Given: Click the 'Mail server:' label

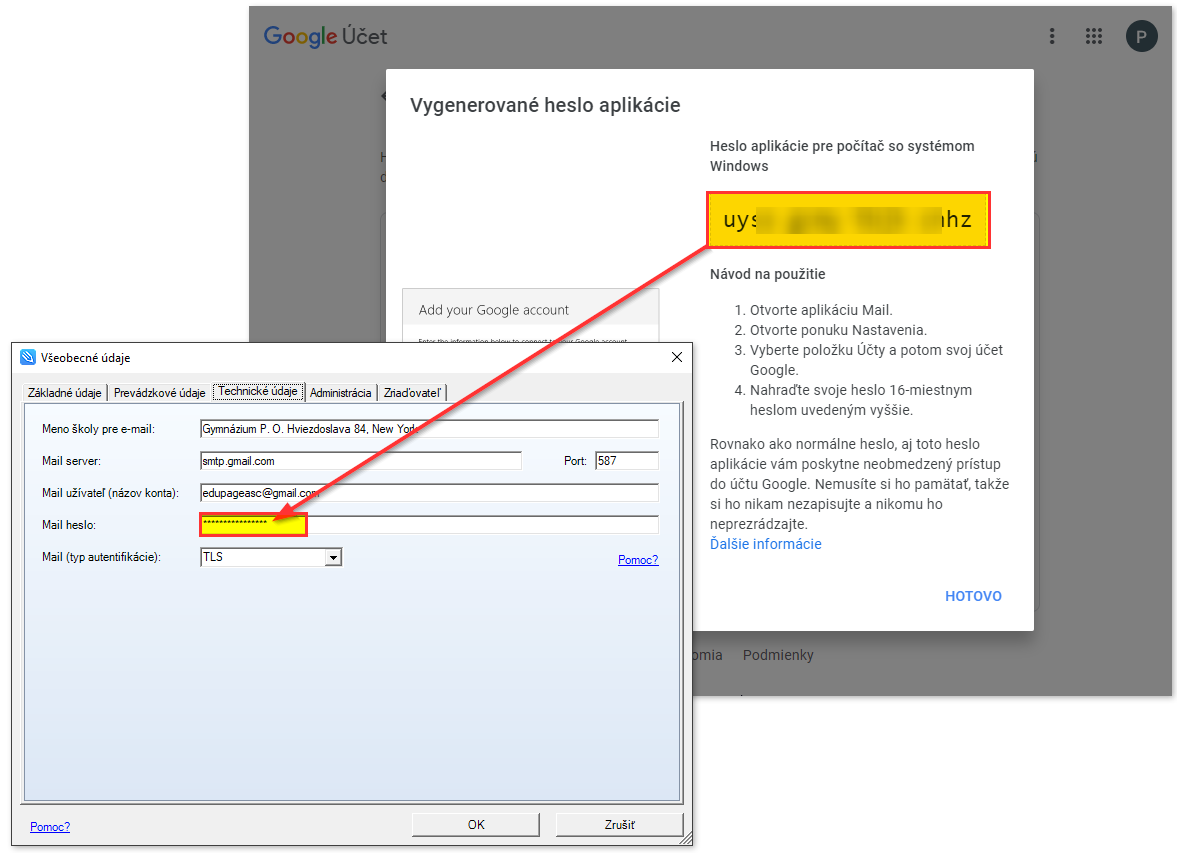Looking at the screenshot, I should [71, 461].
